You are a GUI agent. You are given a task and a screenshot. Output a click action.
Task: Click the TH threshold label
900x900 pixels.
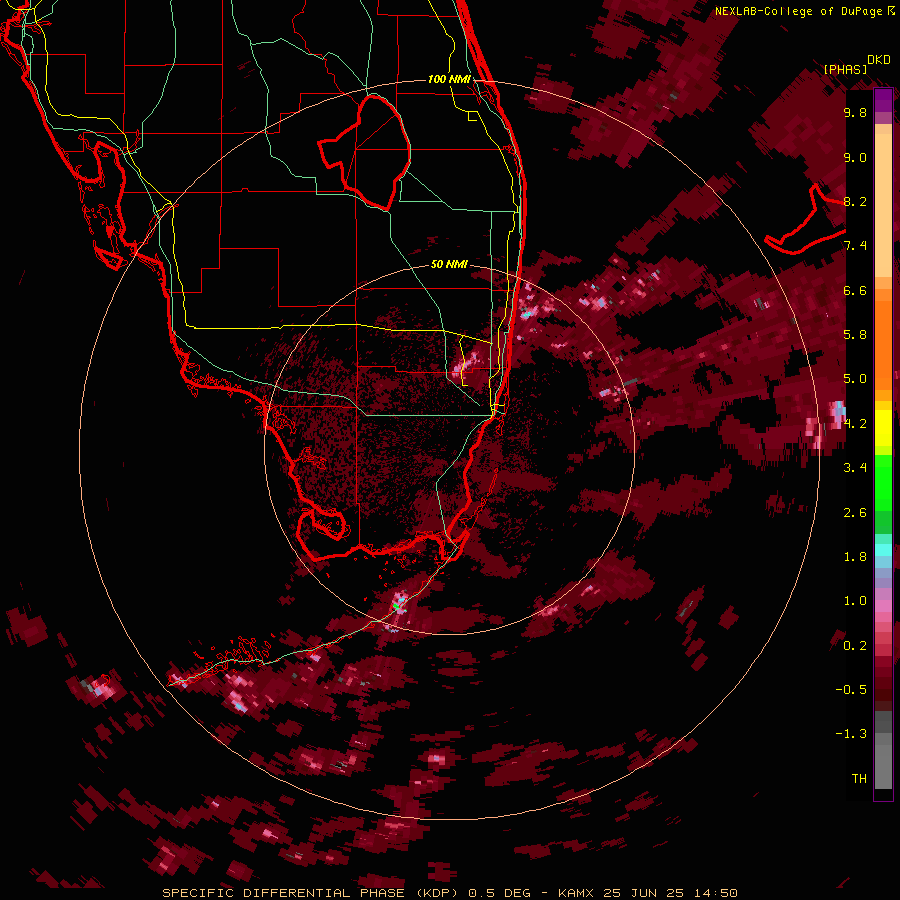coord(859,779)
